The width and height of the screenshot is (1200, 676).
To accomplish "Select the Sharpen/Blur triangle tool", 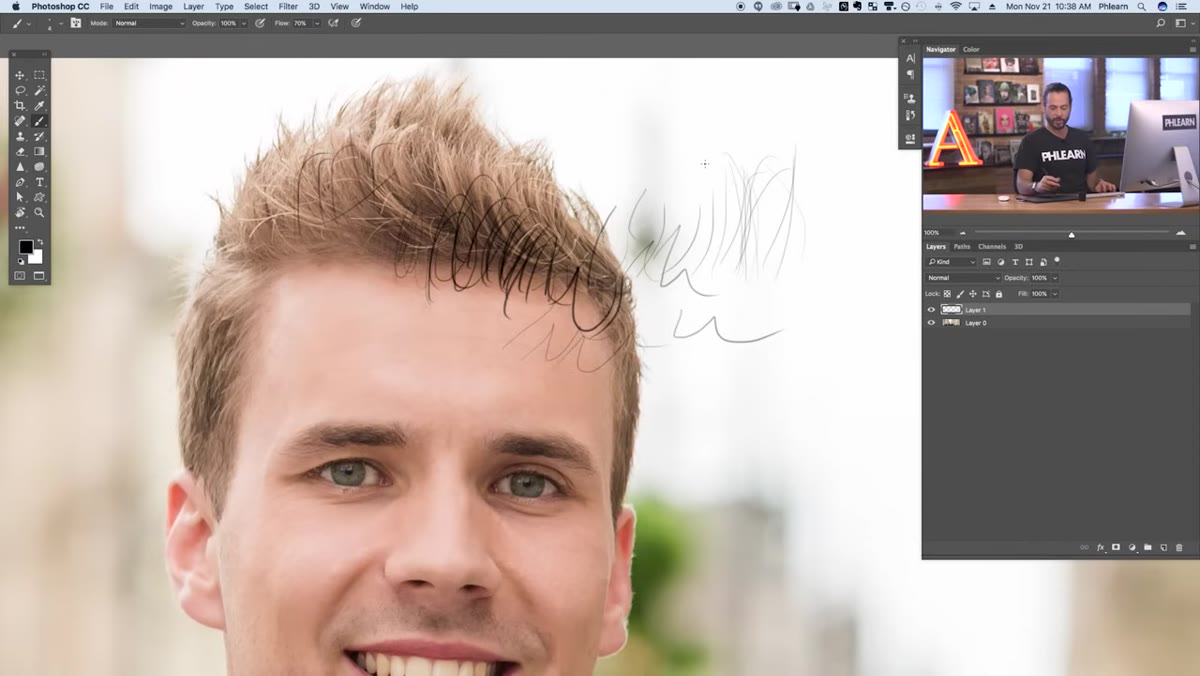I will (20, 167).
